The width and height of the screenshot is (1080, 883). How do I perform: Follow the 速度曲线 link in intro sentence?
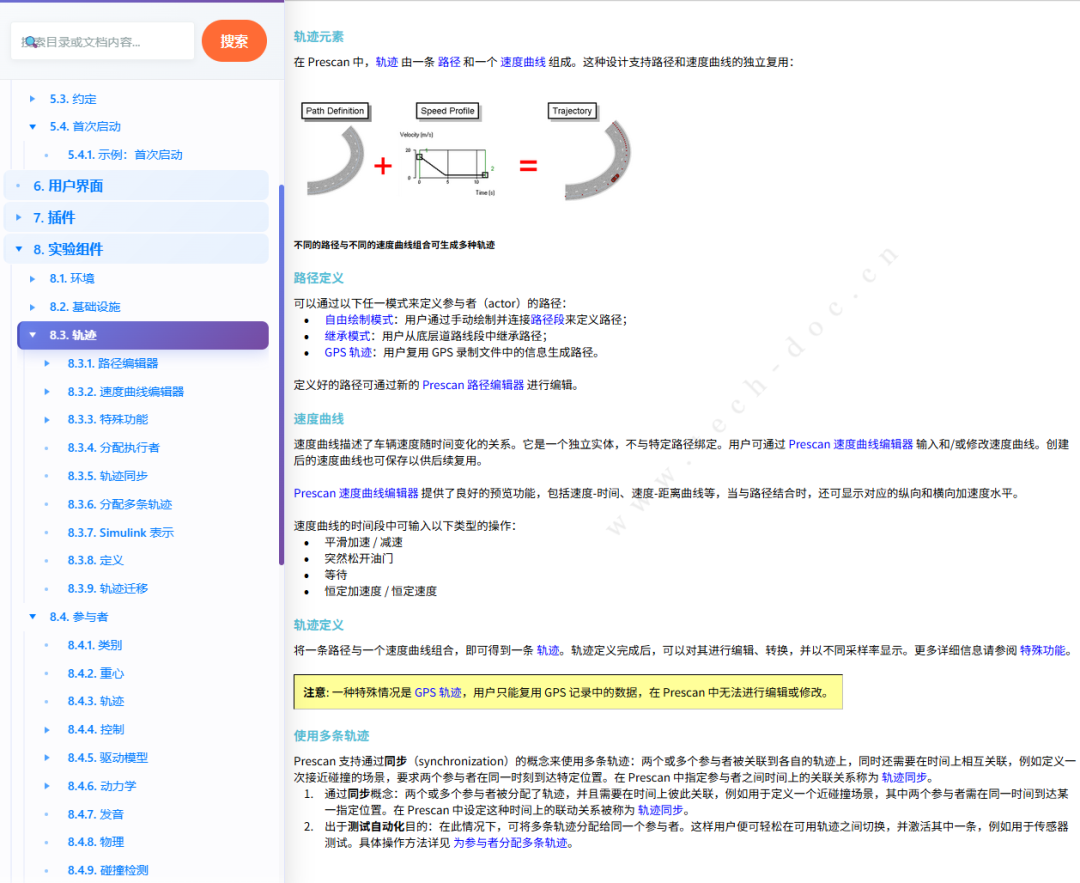click(x=523, y=62)
